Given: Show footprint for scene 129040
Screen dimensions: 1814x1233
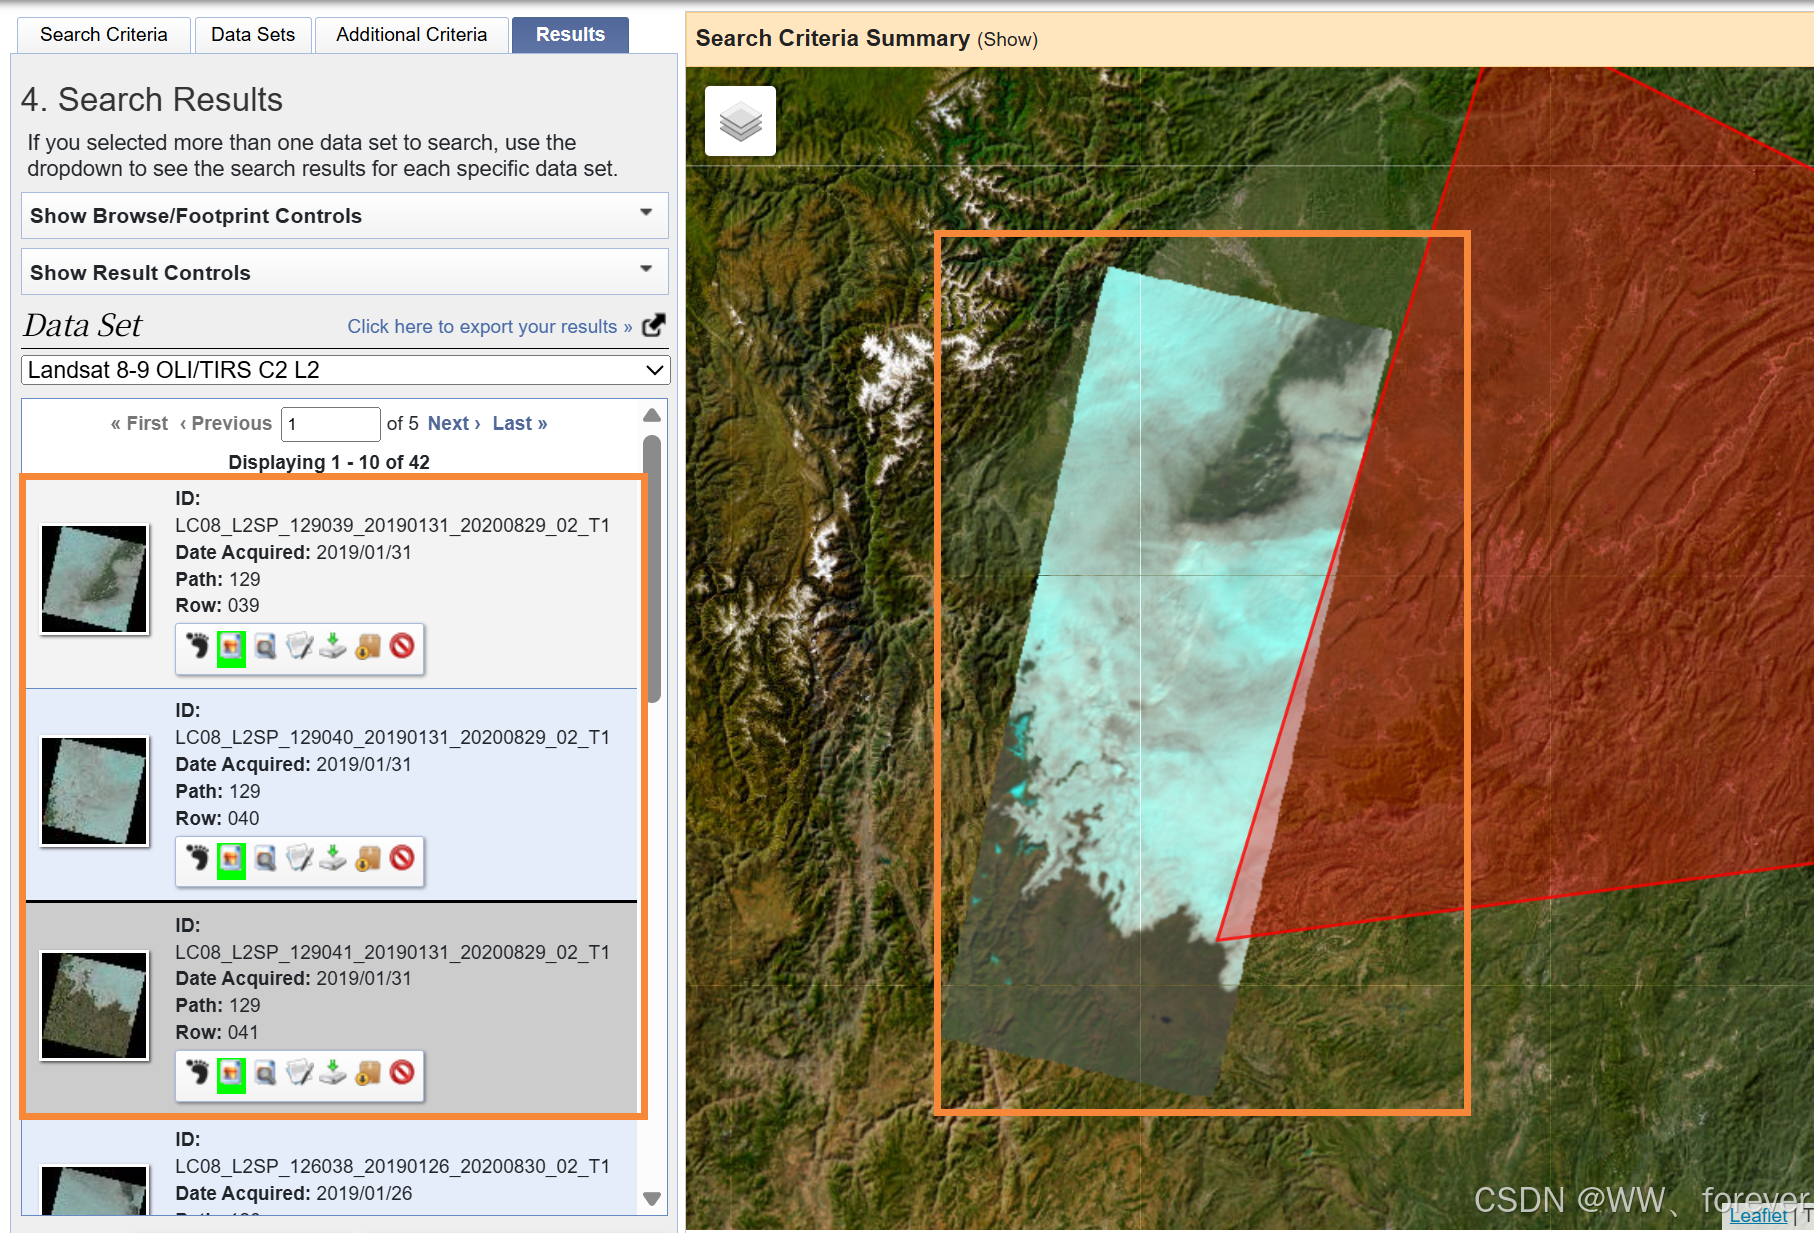Looking at the screenshot, I should [197, 859].
